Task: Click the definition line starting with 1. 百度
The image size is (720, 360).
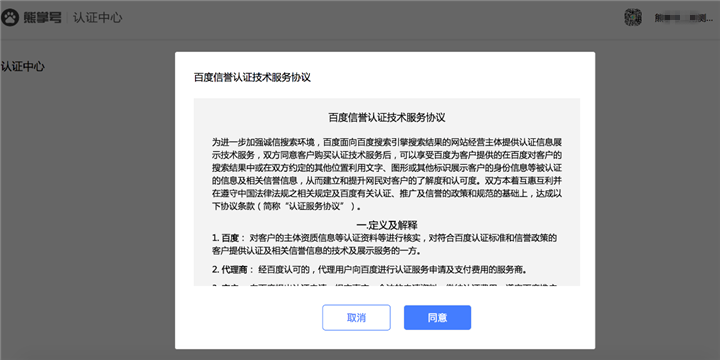Action: pyautogui.click(x=384, y=238)
